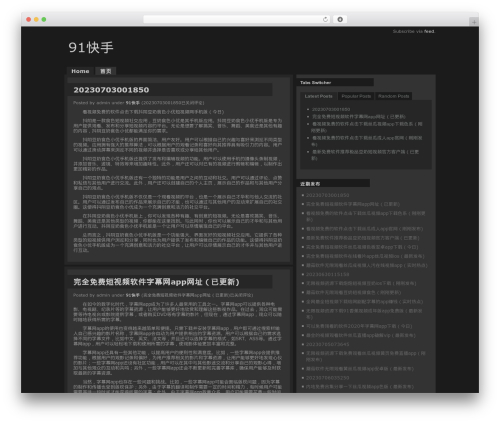
Task: Open 20230630115158 in sidebar list
Action: (x=328, y=274)
